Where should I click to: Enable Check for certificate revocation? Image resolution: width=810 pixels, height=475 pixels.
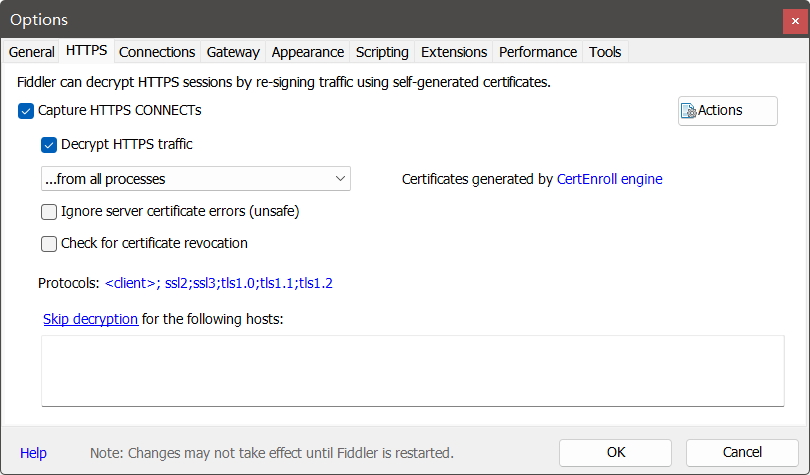[49, 244]
